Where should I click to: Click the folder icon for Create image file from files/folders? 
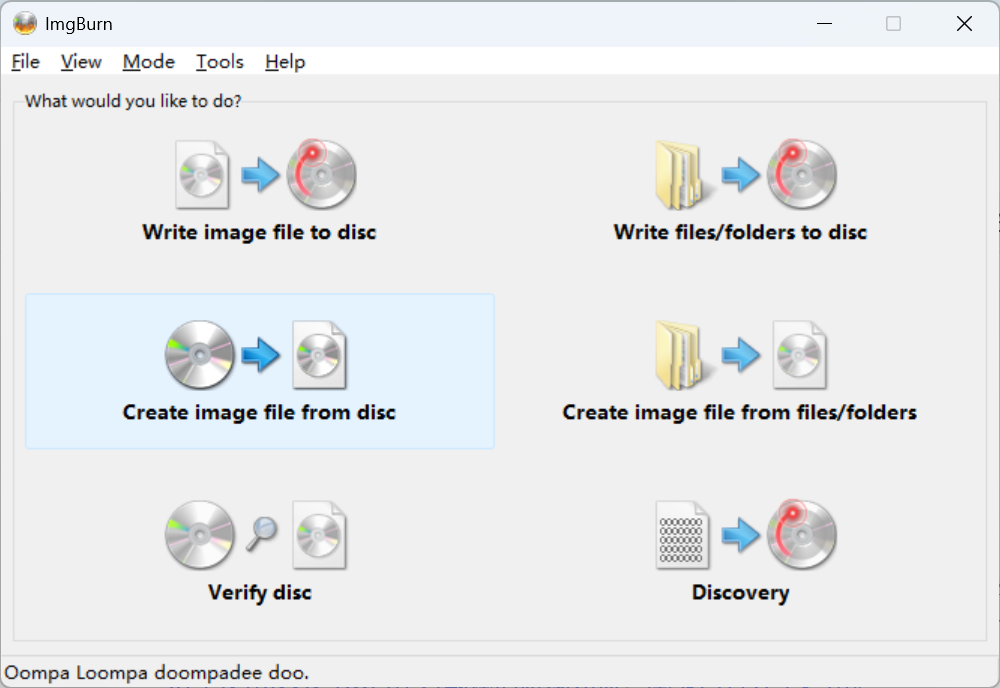point(680,355)
